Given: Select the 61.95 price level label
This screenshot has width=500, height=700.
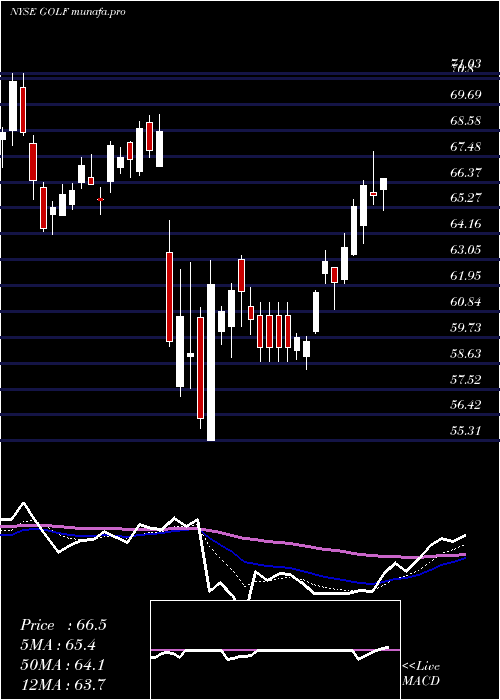Looking at the screenshot, I should [466, 275].
